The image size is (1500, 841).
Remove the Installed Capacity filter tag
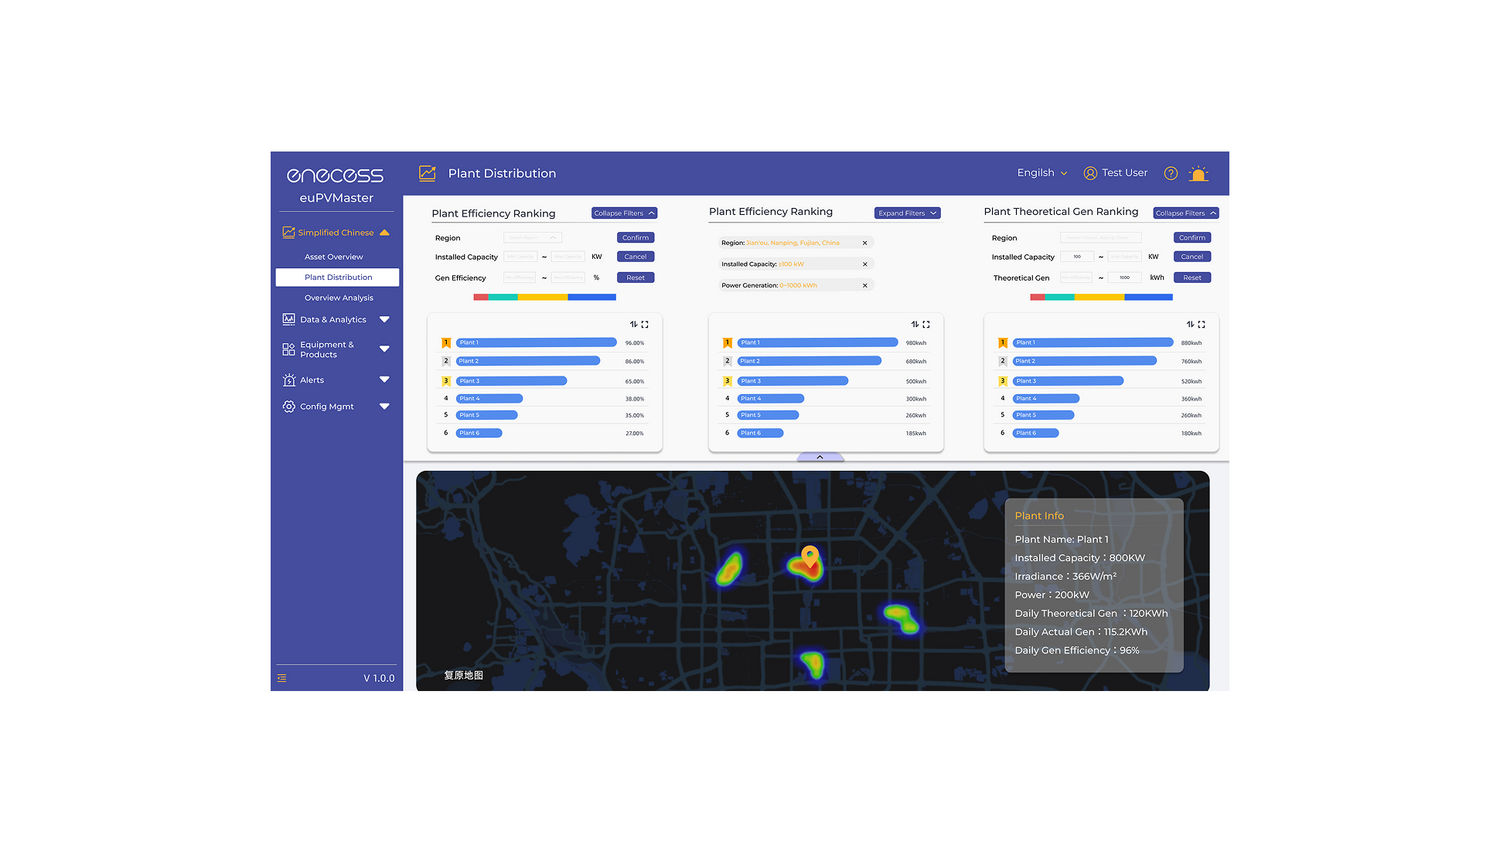pos(865,264)
